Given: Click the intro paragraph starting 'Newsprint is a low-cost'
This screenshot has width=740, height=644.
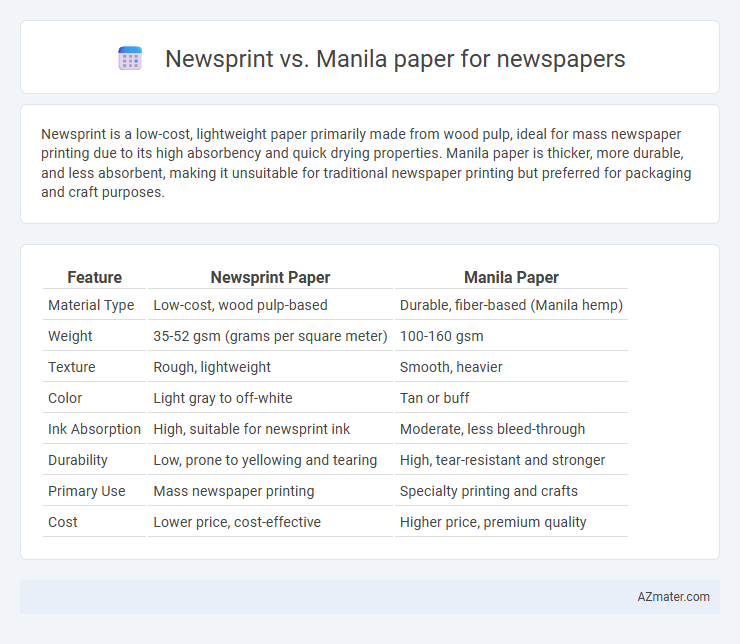Looking at the screenshot, I should pos(366,163).
